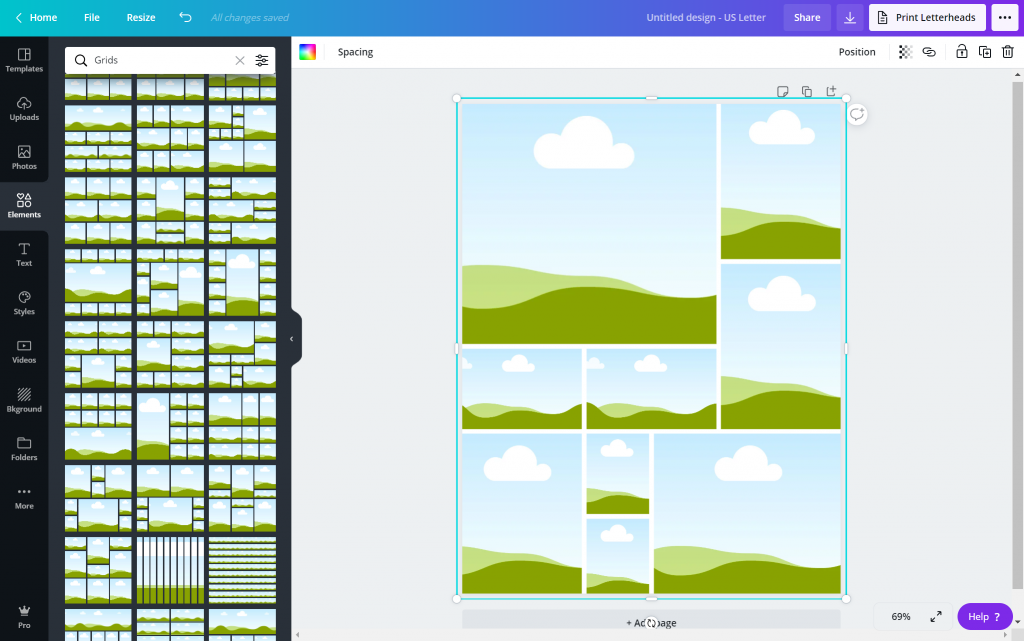The height and width of the screenshot is (641, 1024).
Task: Click the comment bubble icon beside canvas
Action: pyautogui.click(x=857, y=114)
